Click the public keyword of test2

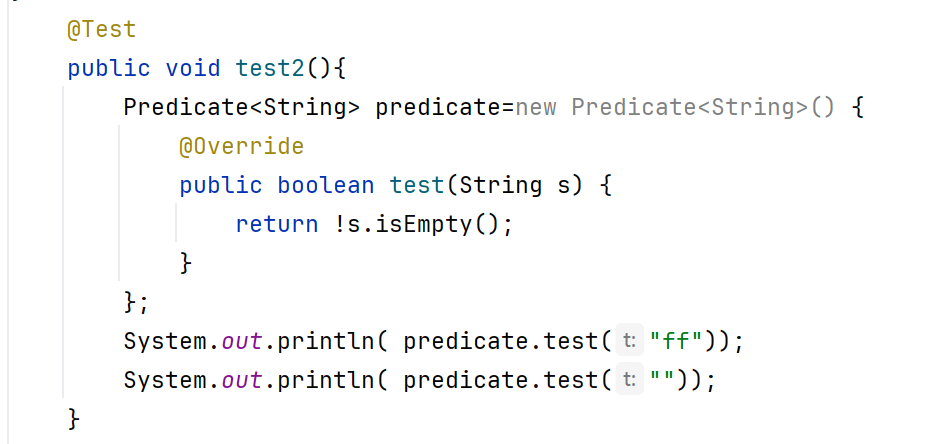point(109,68)
